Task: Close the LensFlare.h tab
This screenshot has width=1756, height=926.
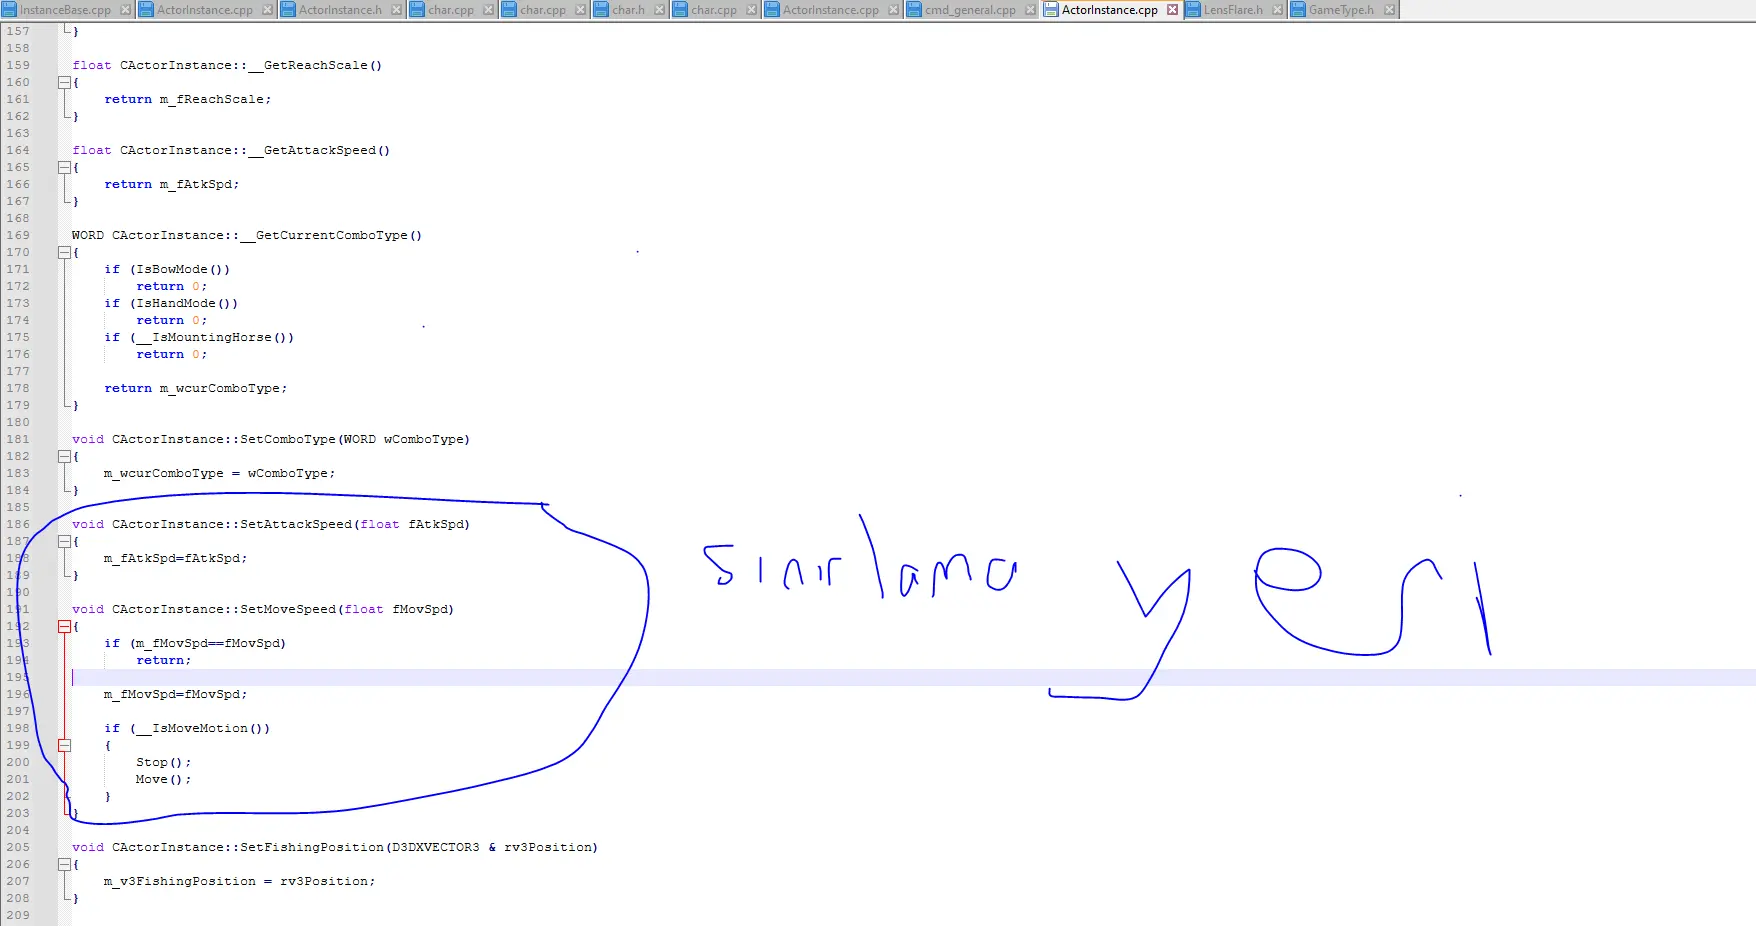Action: pos(1277,10)
